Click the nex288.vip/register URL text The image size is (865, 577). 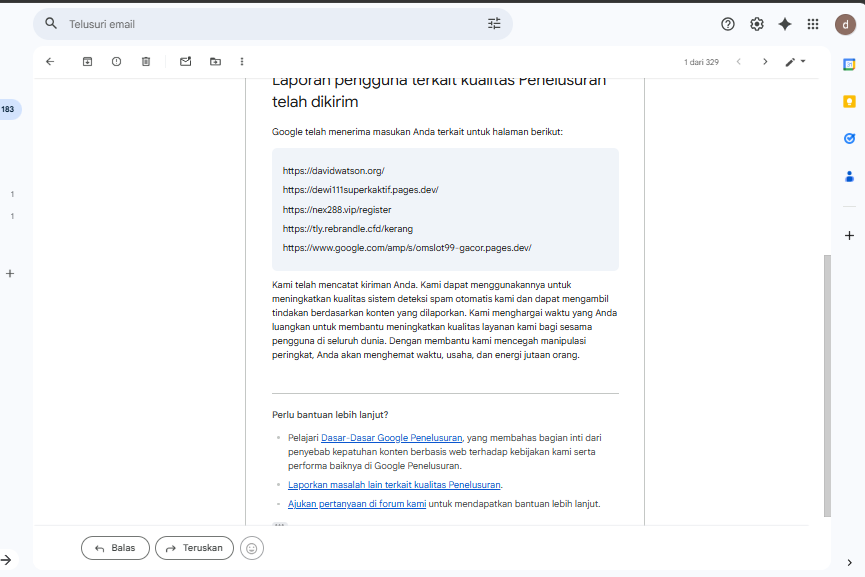point(337,210)
